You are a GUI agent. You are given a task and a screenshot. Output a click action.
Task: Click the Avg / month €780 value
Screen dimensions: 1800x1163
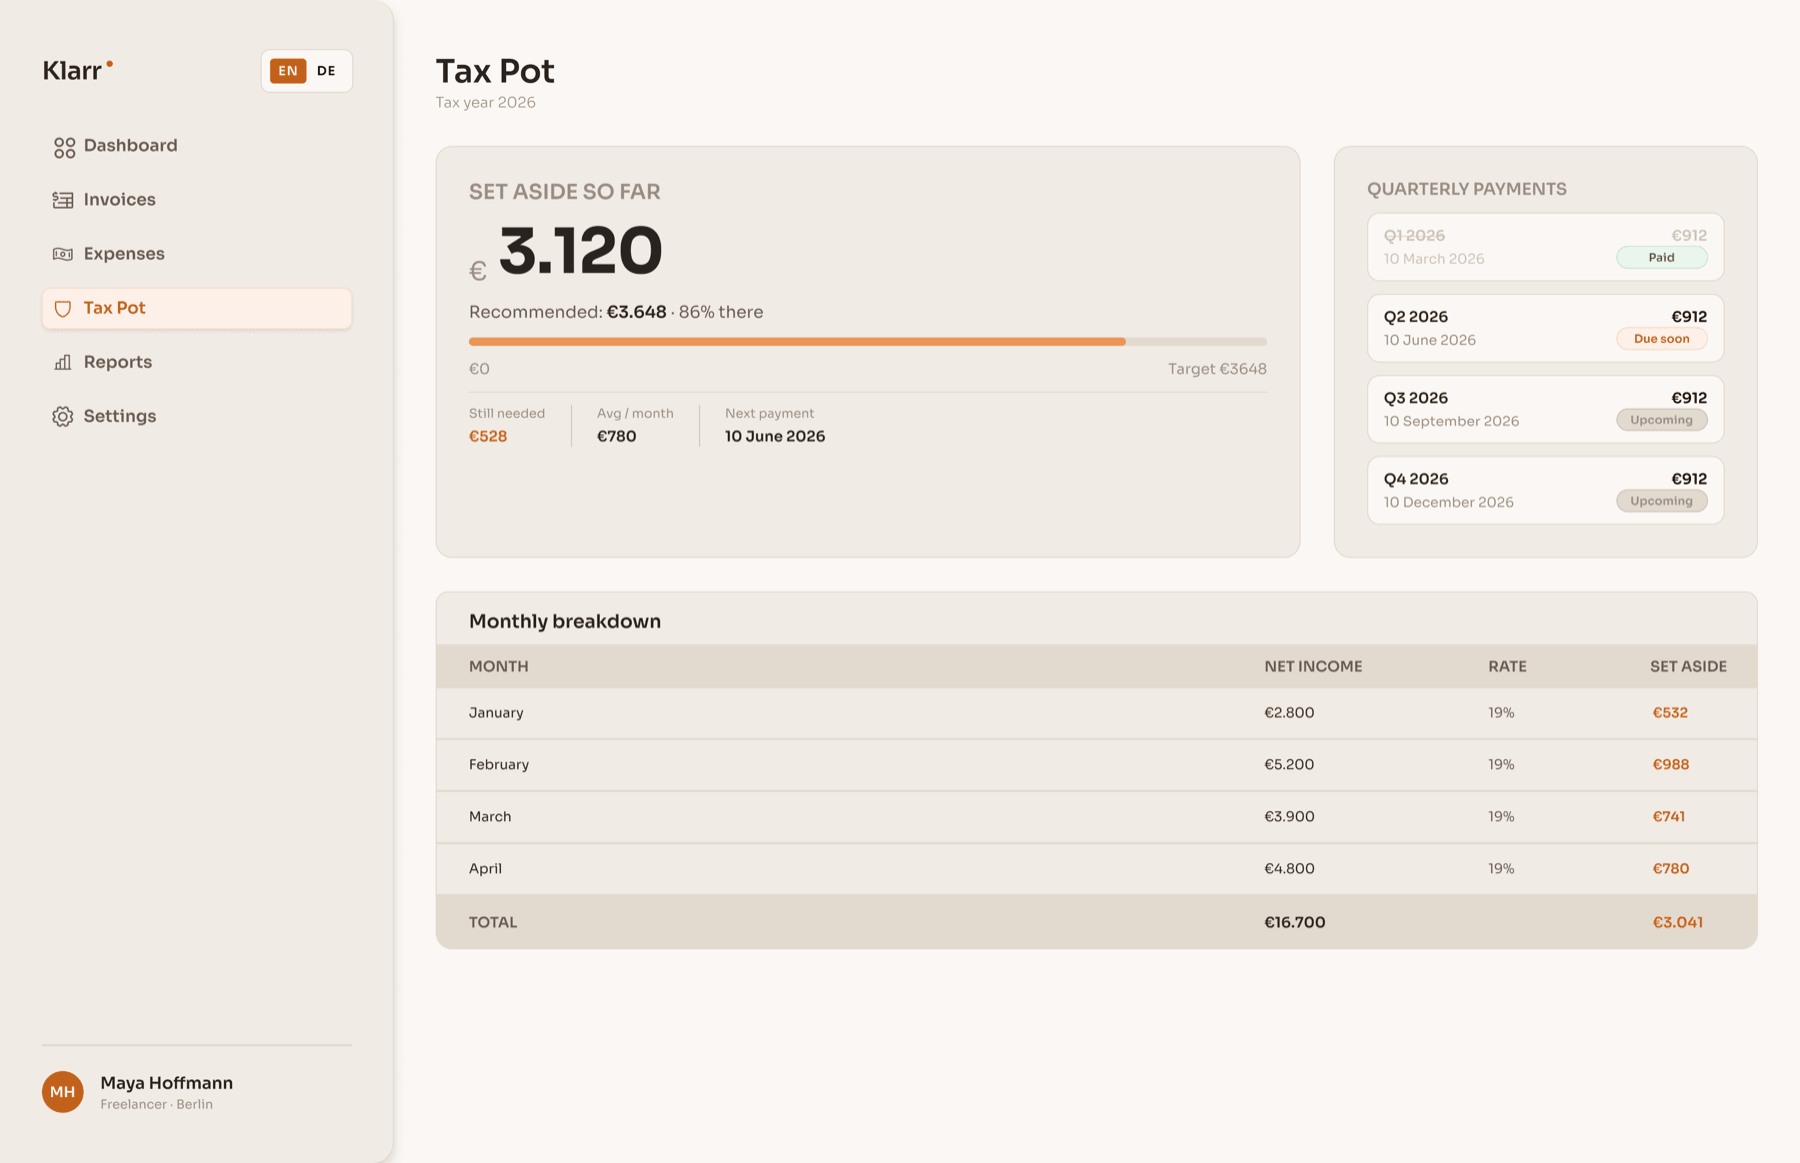616,436
